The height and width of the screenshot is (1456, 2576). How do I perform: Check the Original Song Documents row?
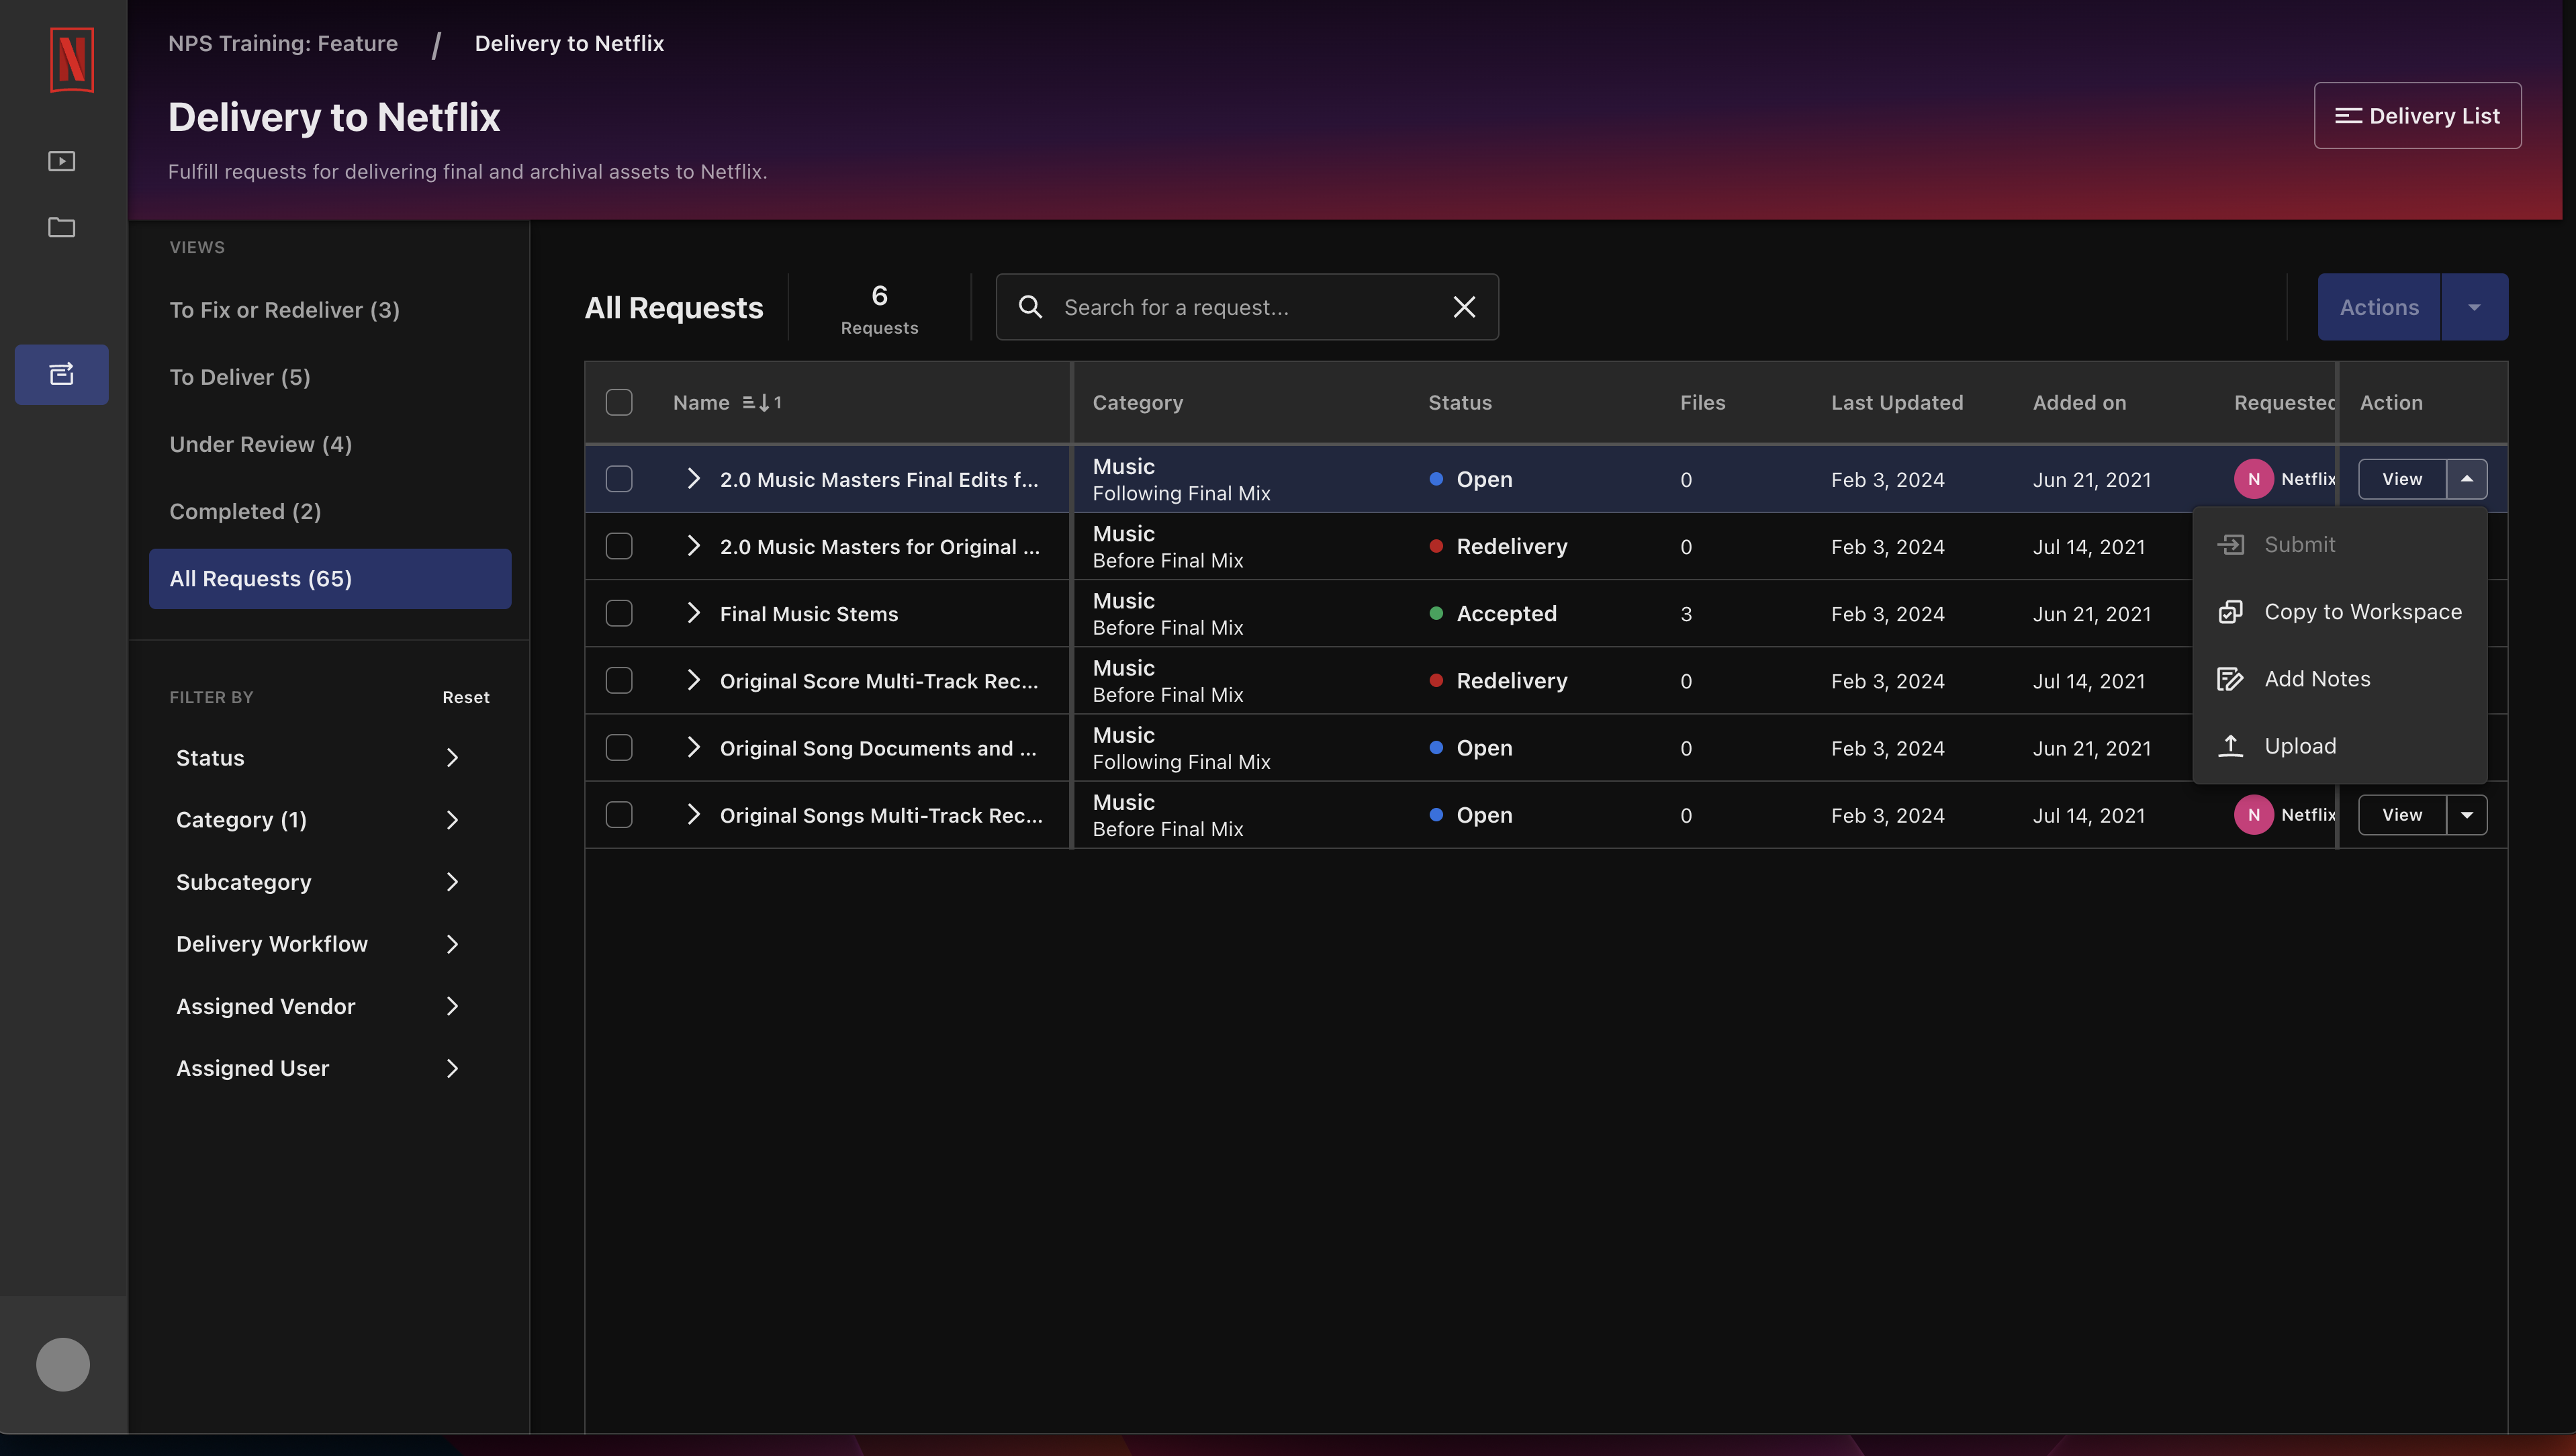[x=619, y=747]
